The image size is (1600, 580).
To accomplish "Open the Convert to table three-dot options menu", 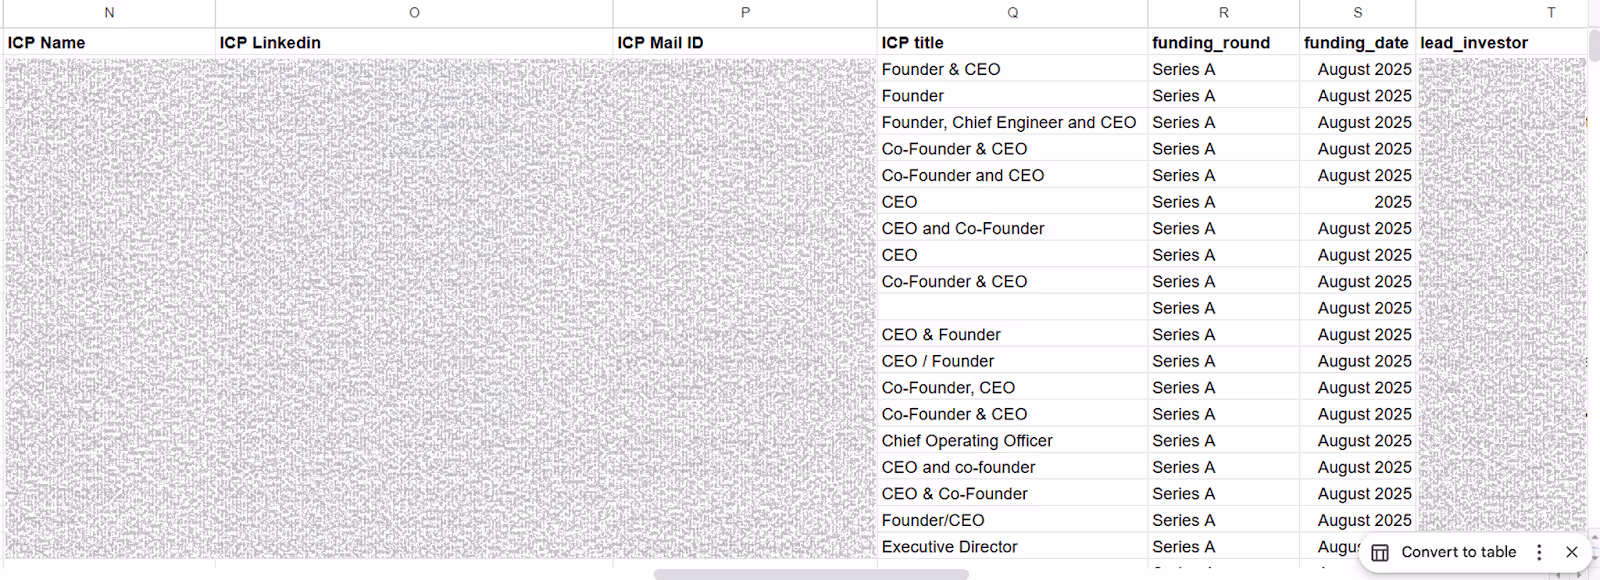I will pyautogui.click(x=1537, y=552).
